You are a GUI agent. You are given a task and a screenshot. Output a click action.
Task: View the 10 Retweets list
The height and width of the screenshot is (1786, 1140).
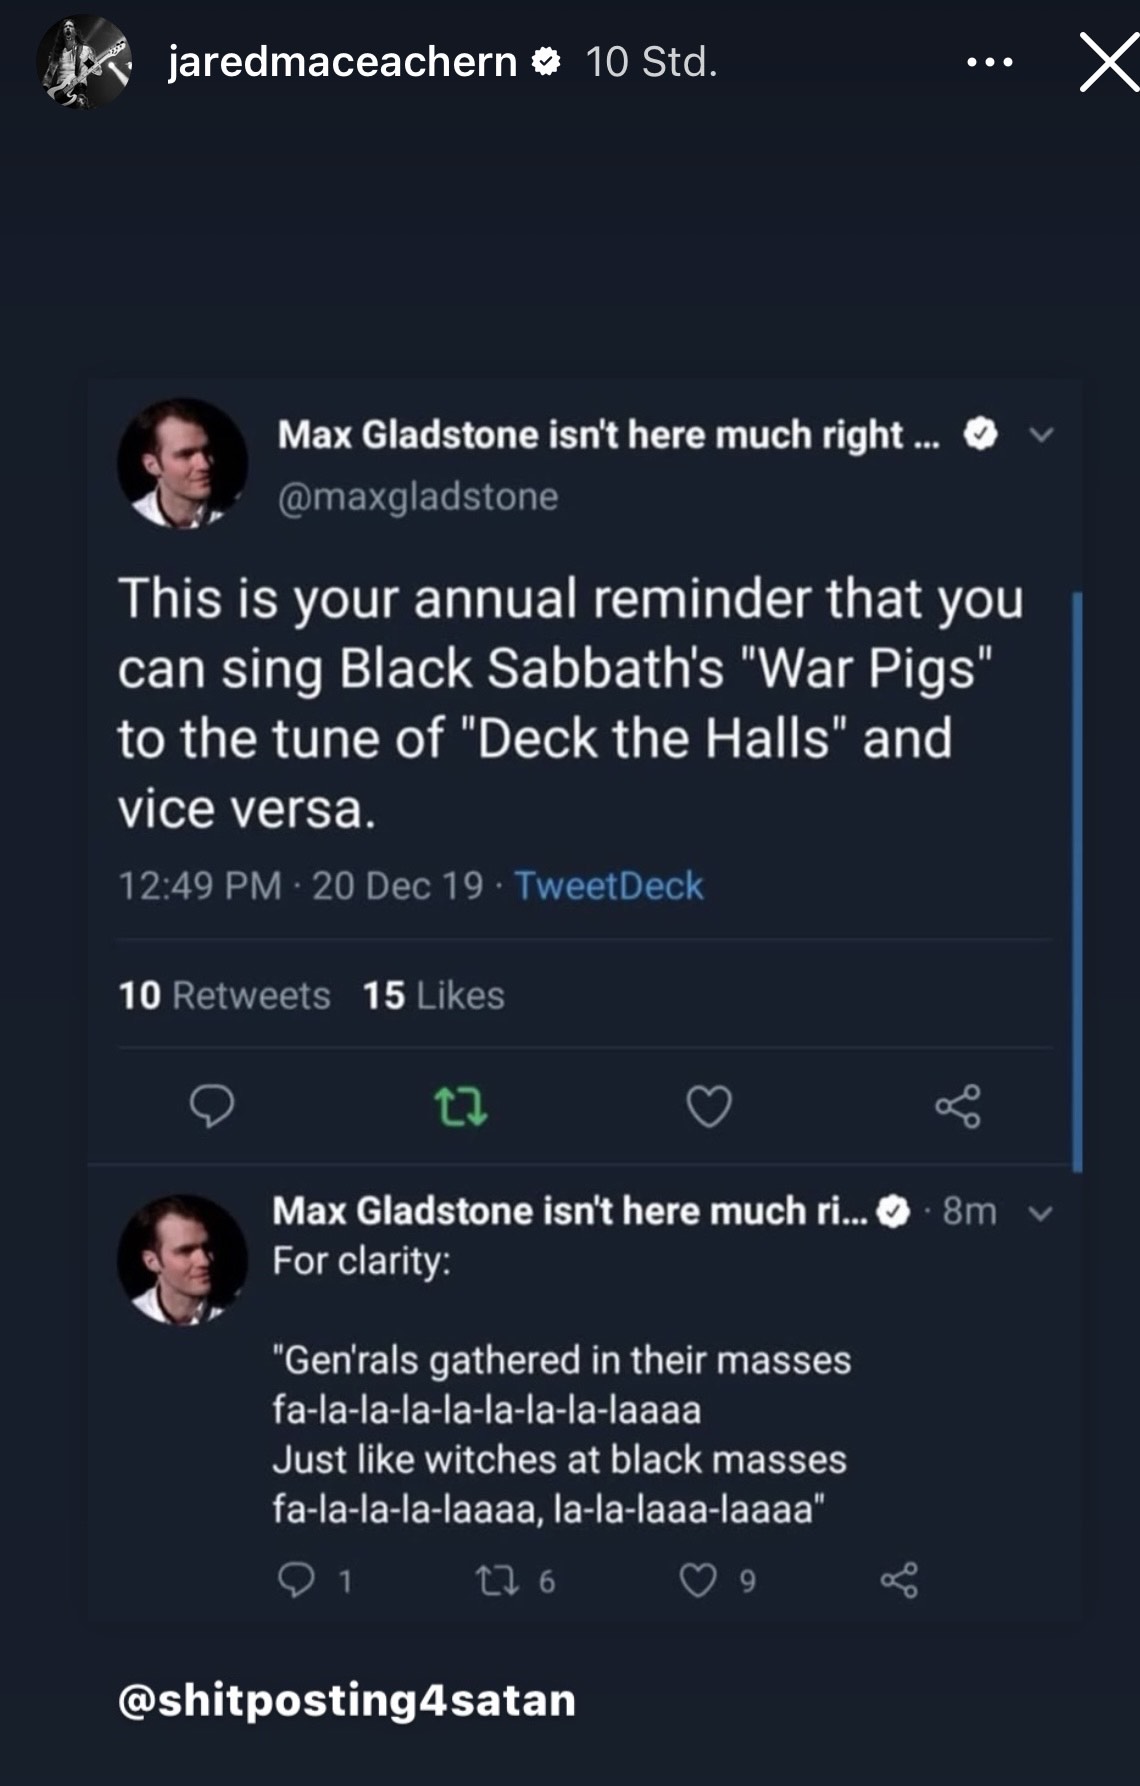pyautogui.click(x=224, y=995)
